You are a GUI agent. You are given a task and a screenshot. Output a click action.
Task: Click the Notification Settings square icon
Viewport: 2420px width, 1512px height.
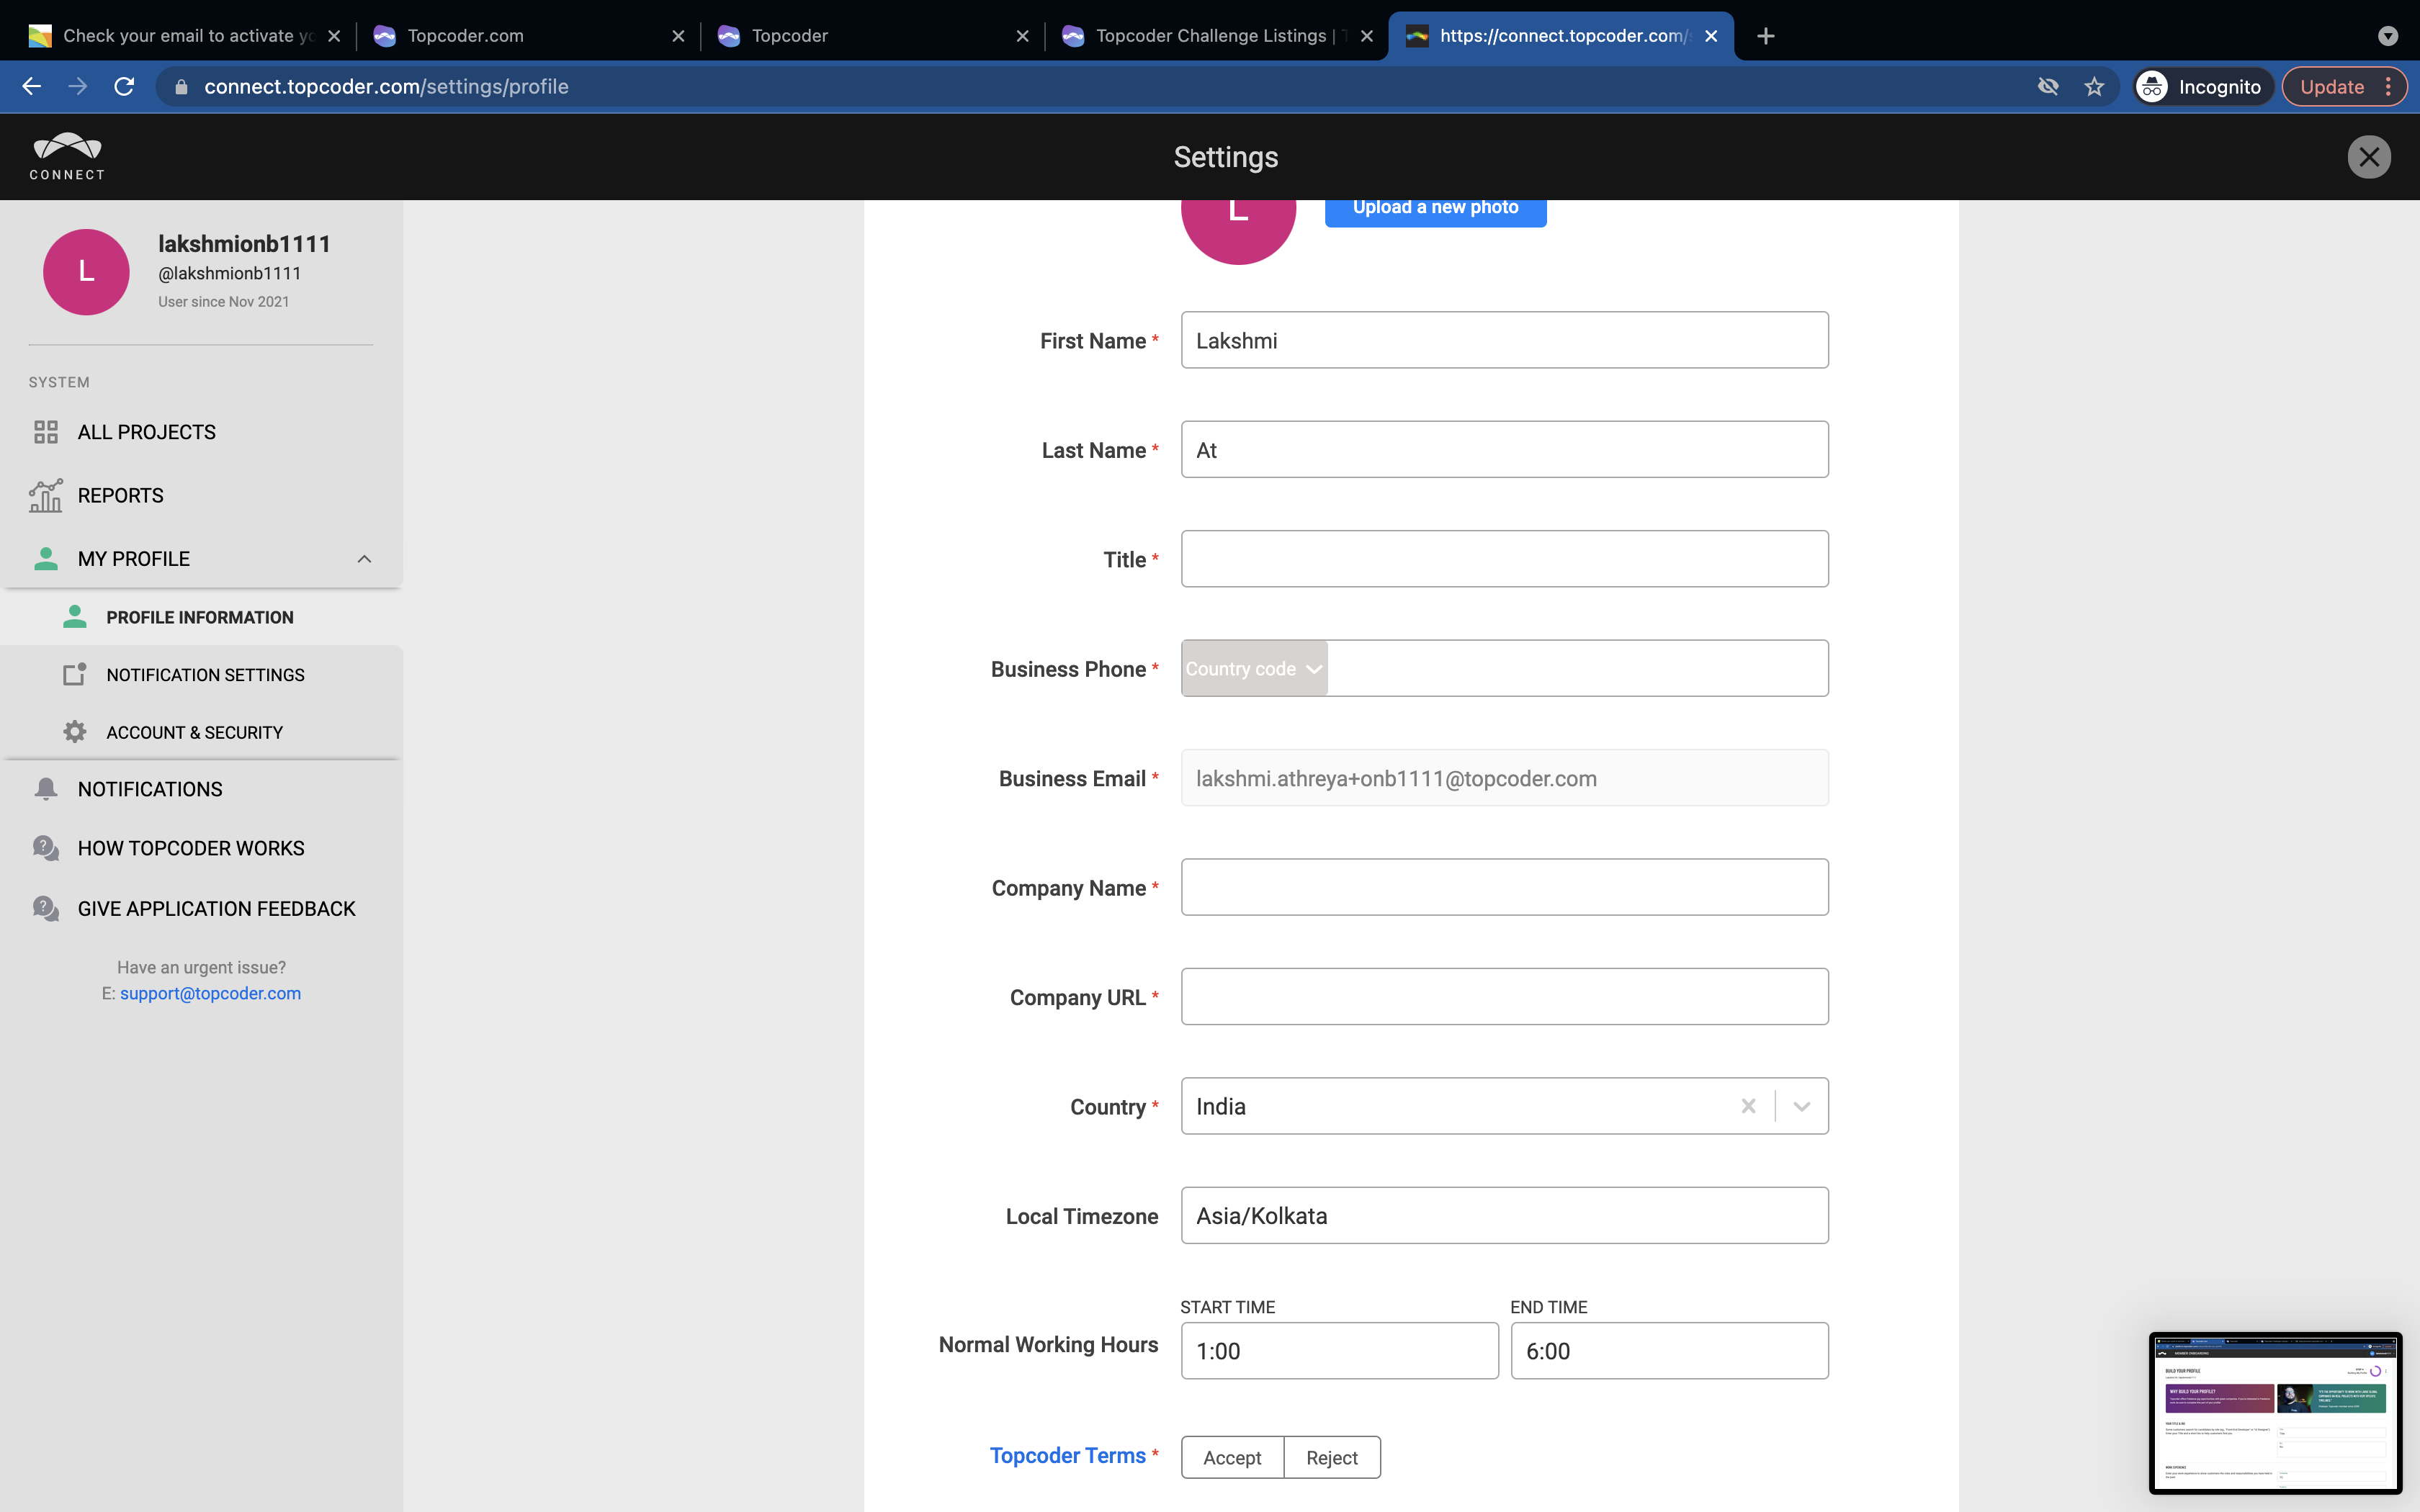tap(75, 675)
